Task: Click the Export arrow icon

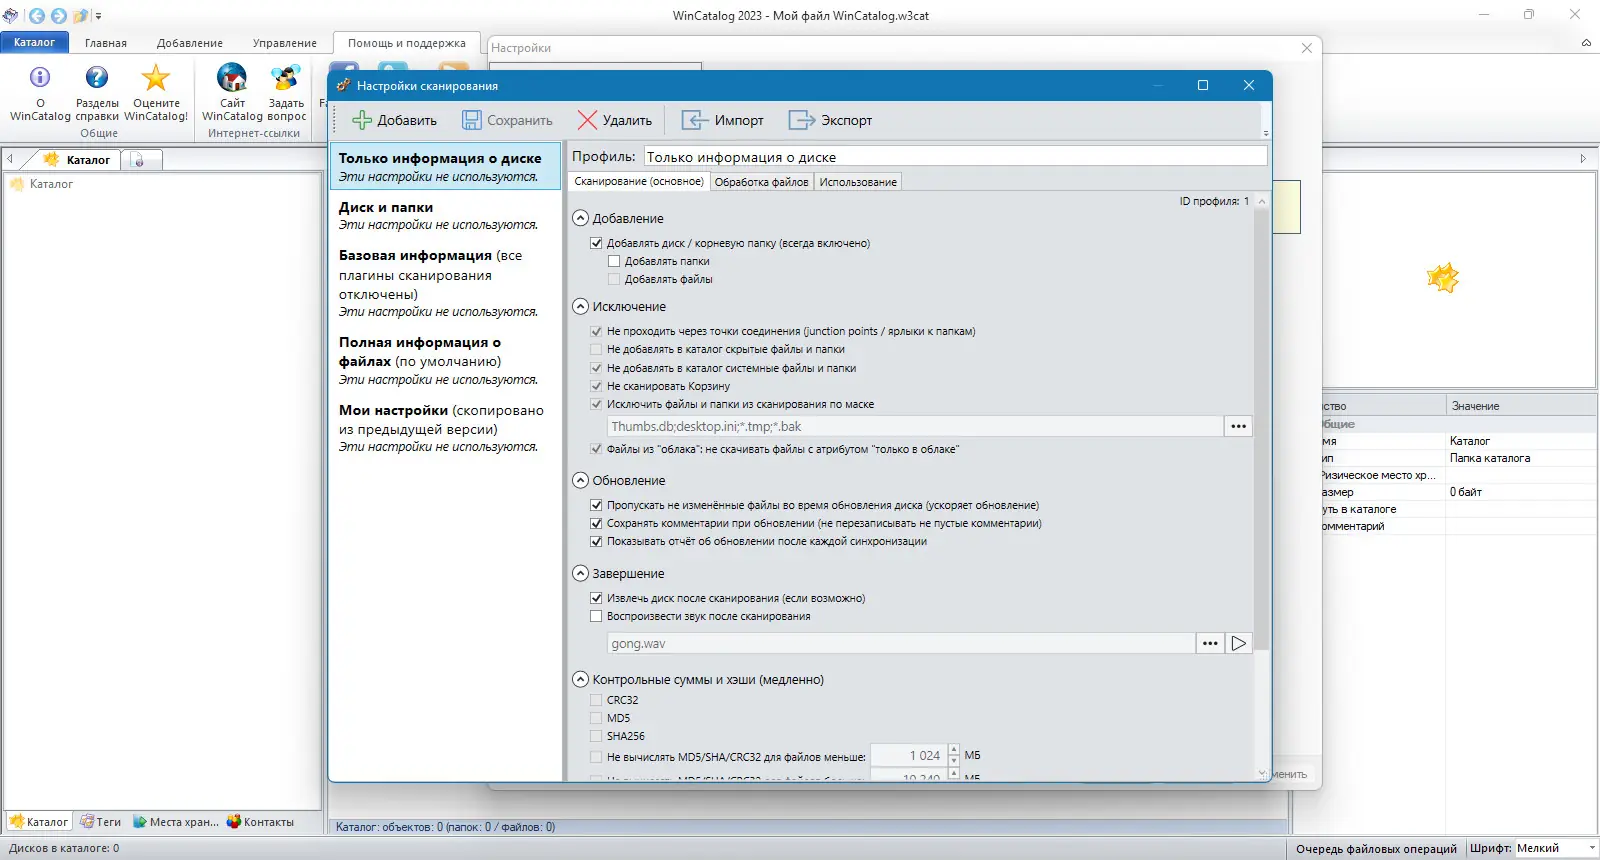Action: coord(802,120)
